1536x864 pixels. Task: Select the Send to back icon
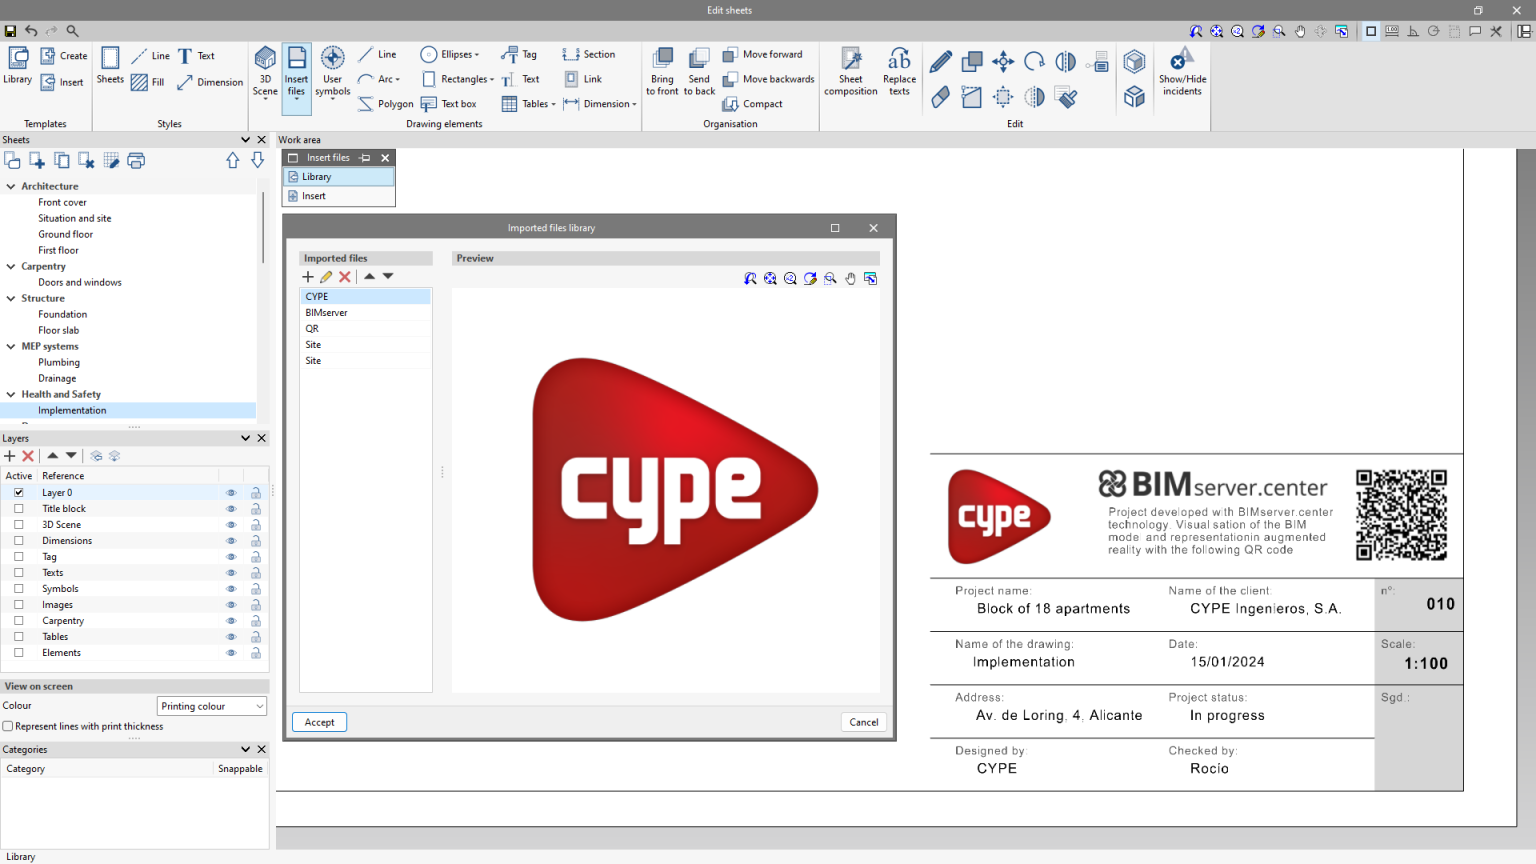pos(698,70)
